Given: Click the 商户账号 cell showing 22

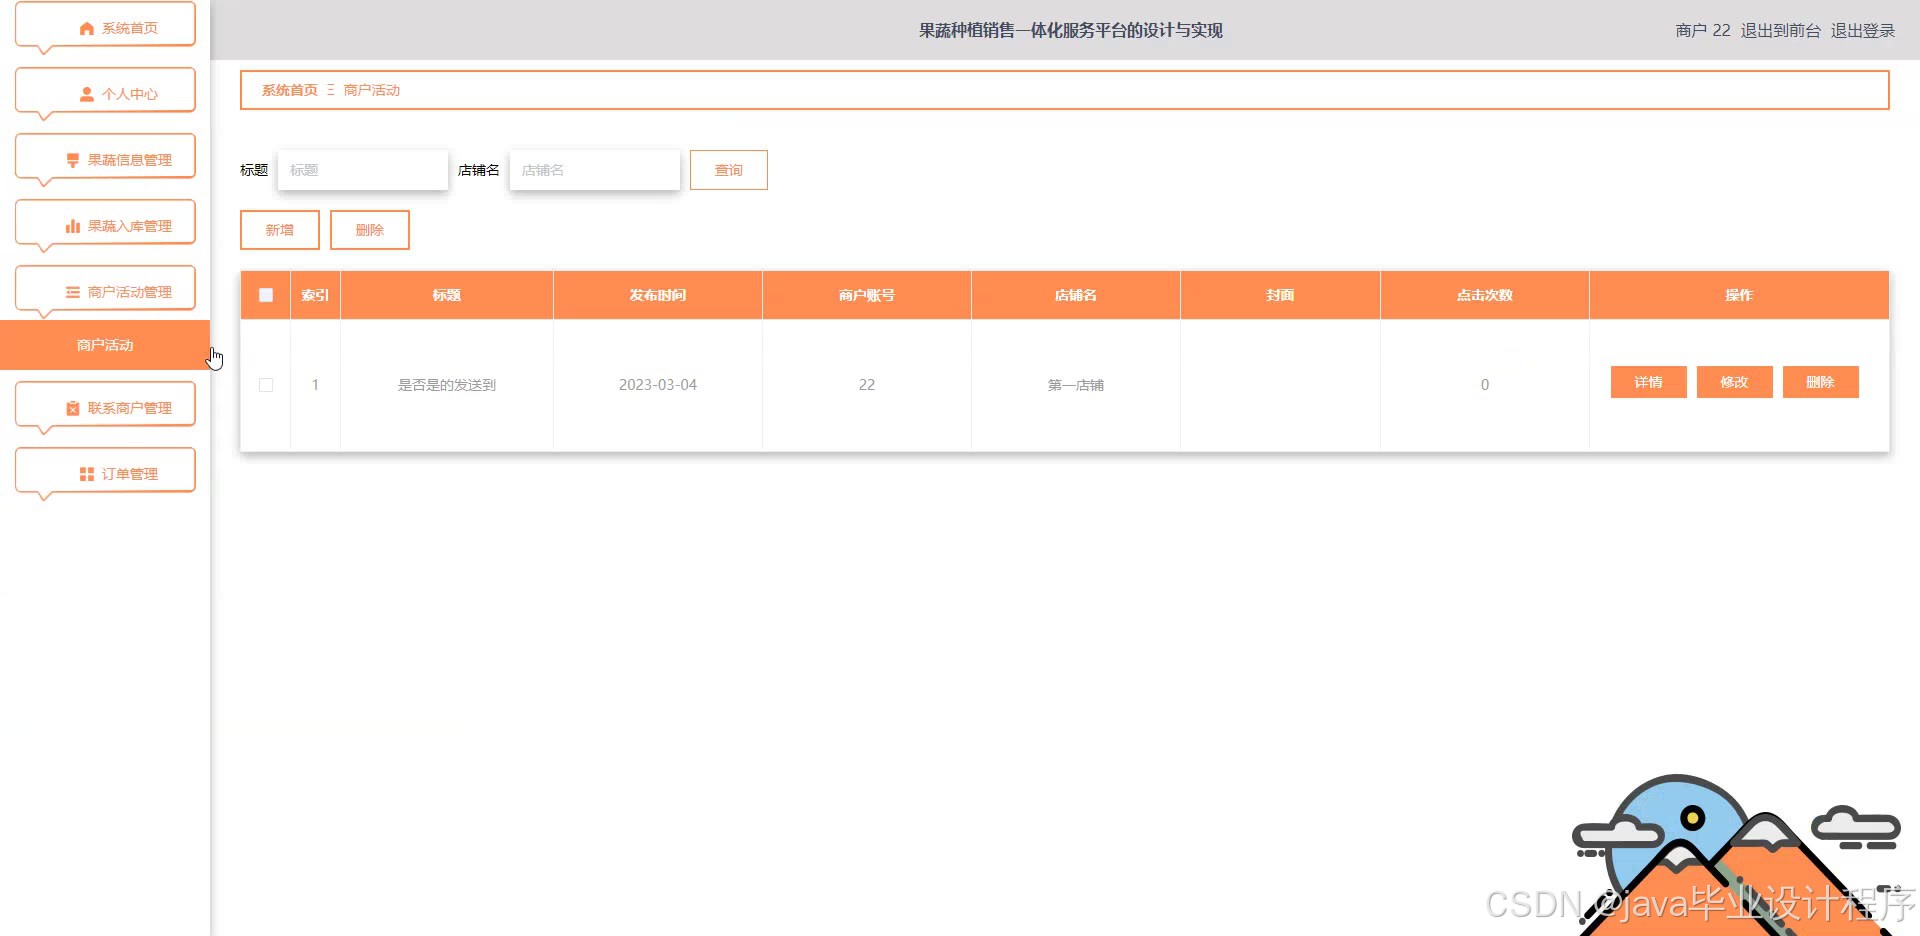Looking at the screenshot, I should [867, 385].
